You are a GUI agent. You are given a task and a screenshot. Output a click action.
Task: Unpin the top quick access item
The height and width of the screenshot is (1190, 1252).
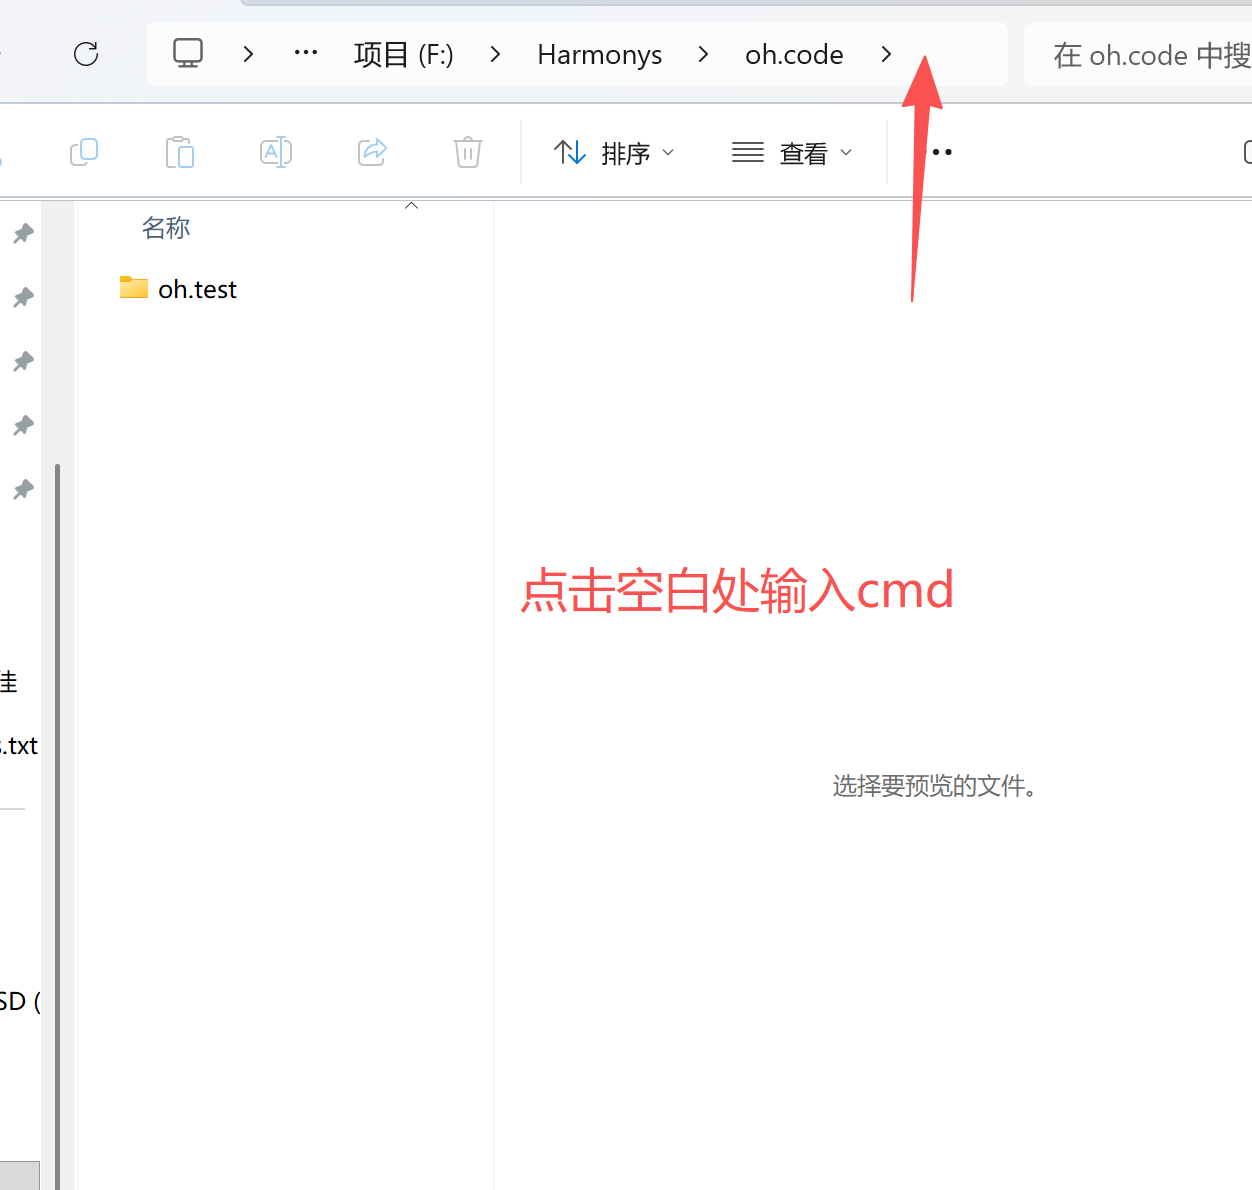22,233
